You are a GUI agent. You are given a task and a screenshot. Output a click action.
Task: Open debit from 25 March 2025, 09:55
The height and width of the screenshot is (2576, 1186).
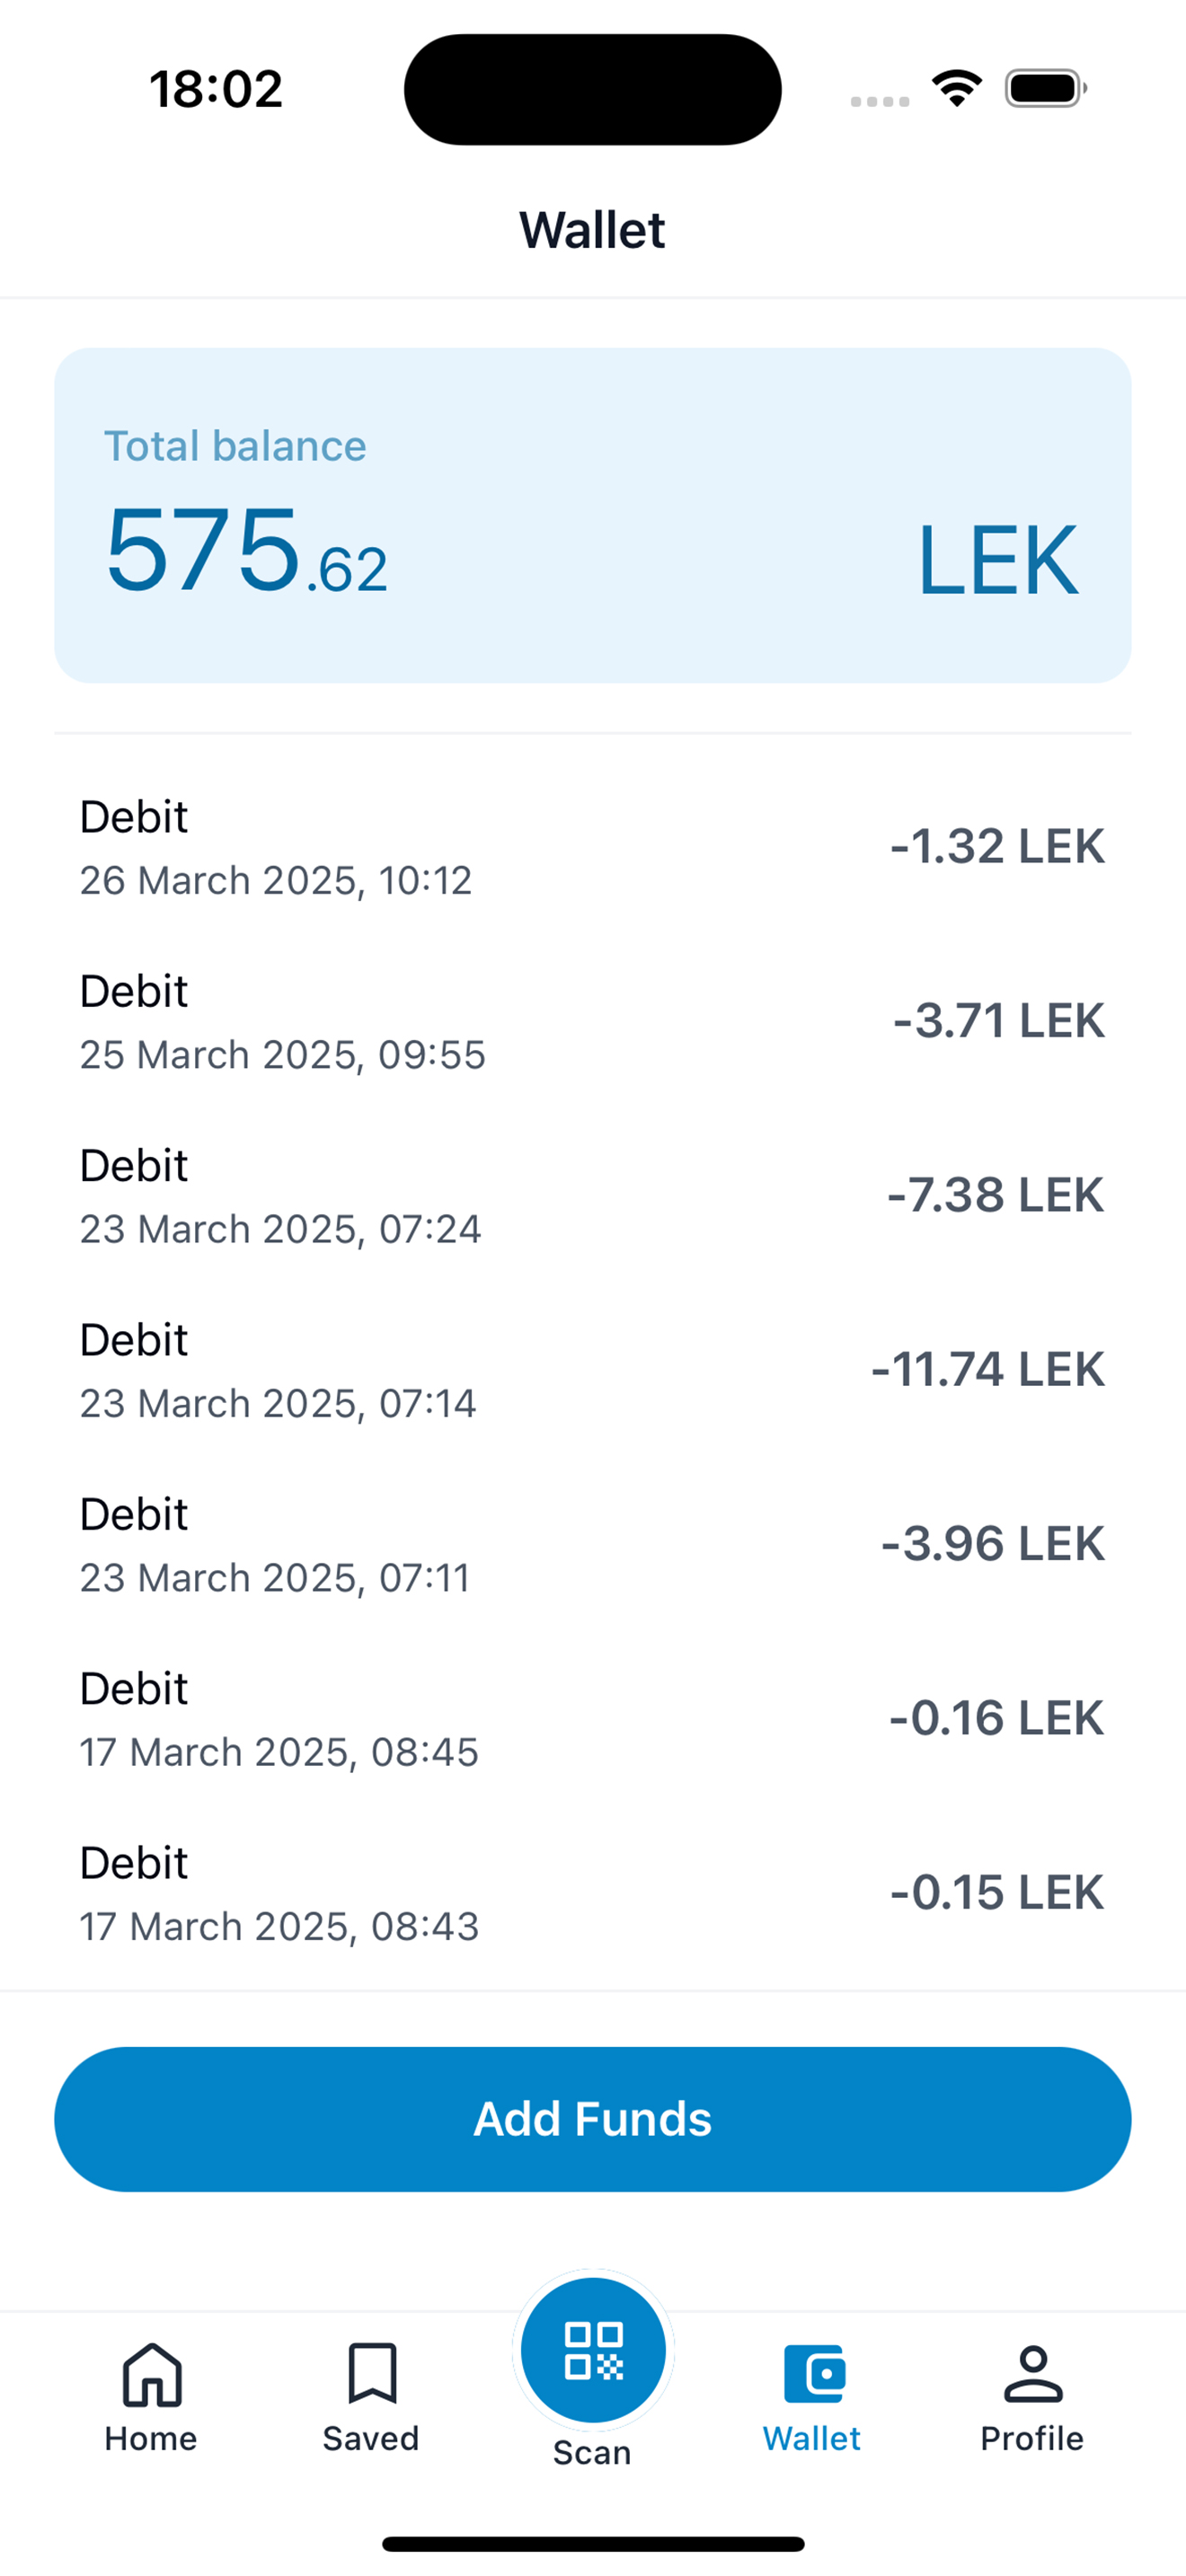(593, 1021)
